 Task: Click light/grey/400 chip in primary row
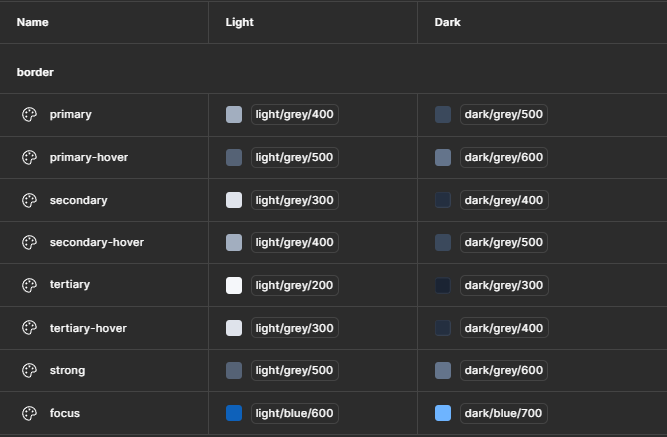click(295, 114)
